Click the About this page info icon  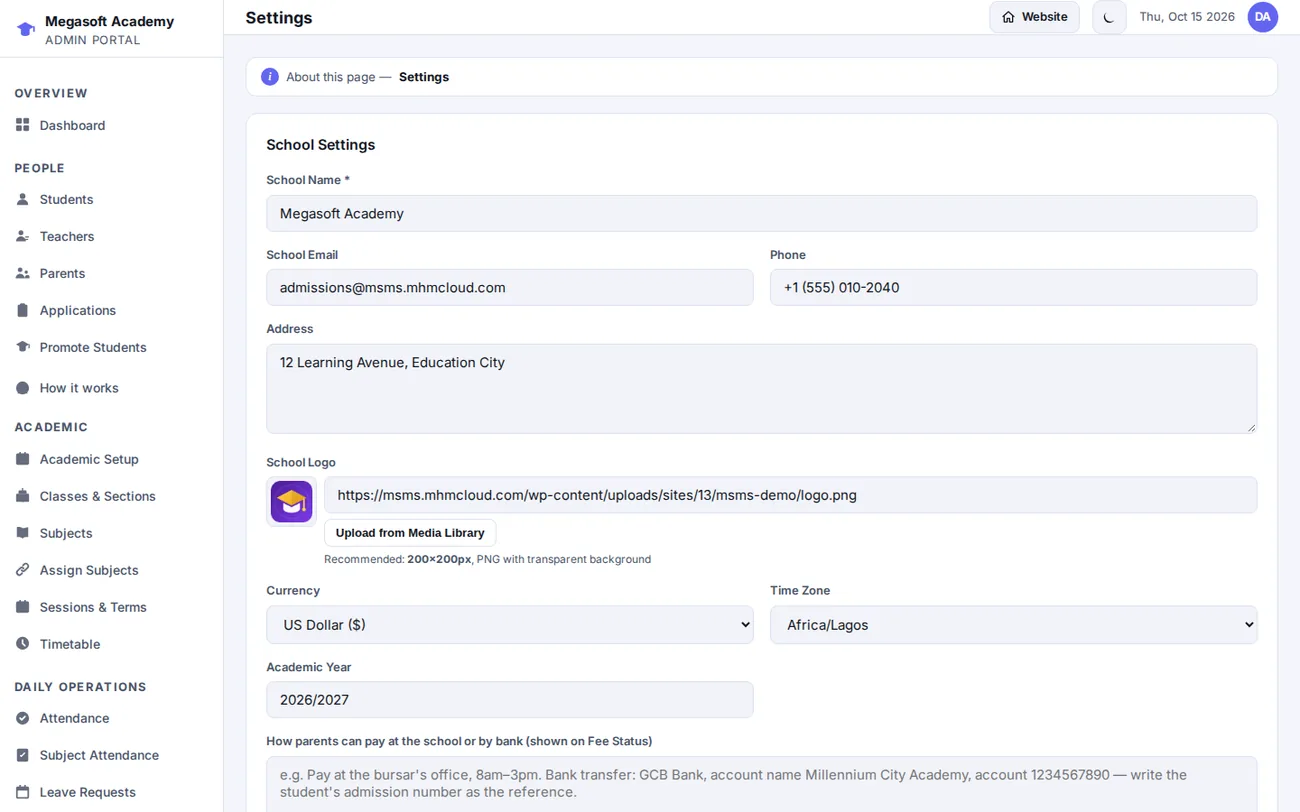point(270,77)
